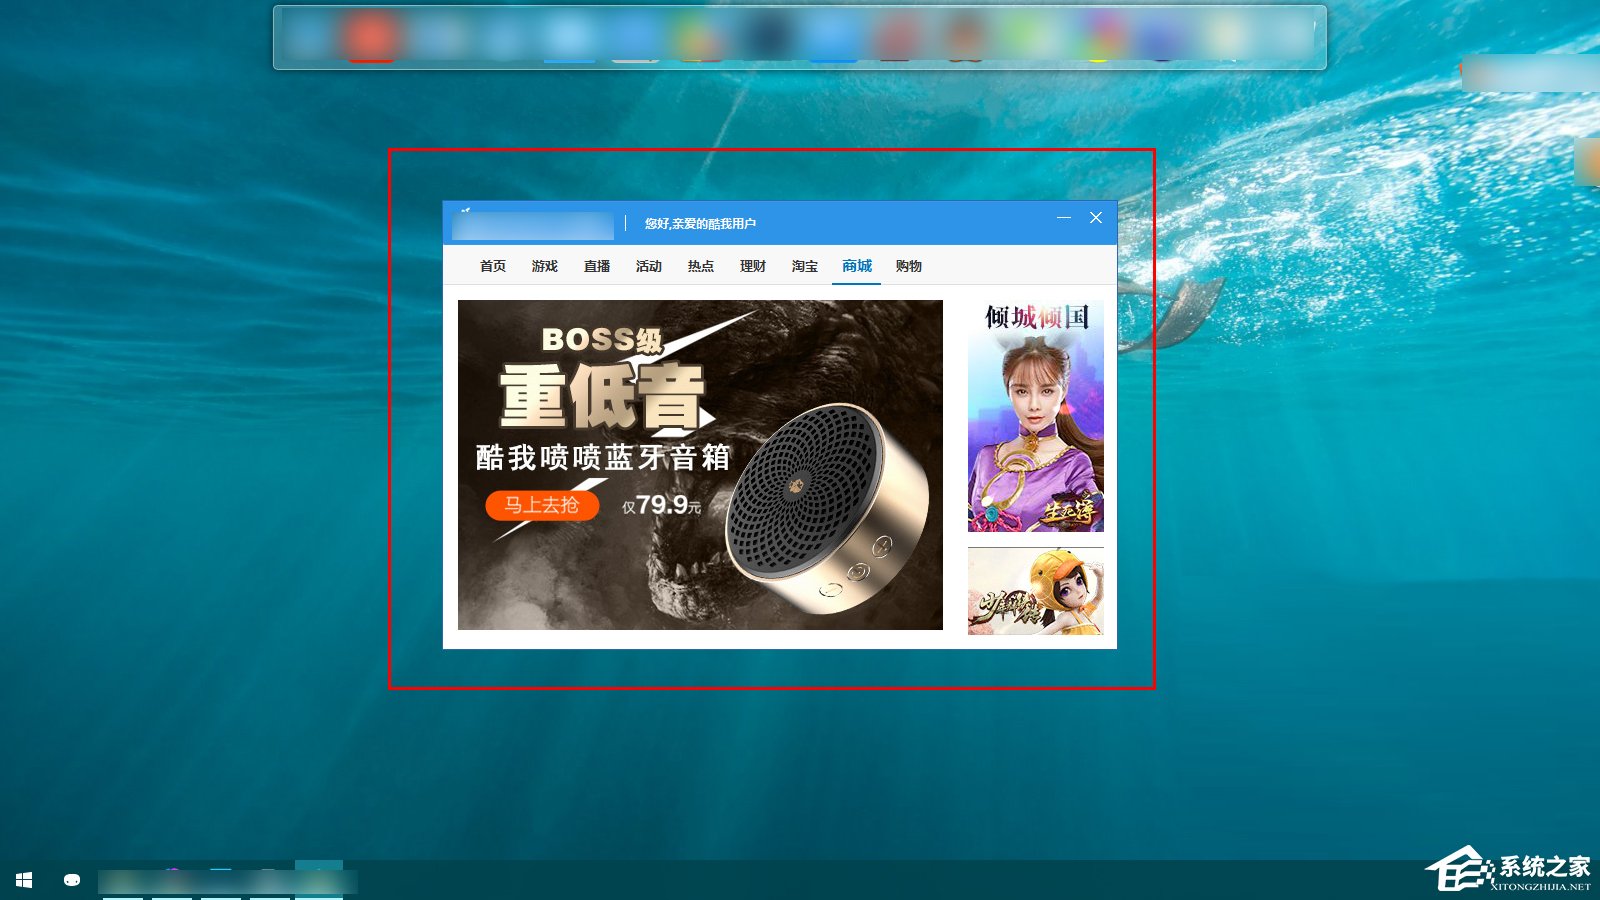The image size is (1600, 900).
Task: Click the Cortana icon on the taskbar
Action: pyautogui.click(x=70, y=881)
